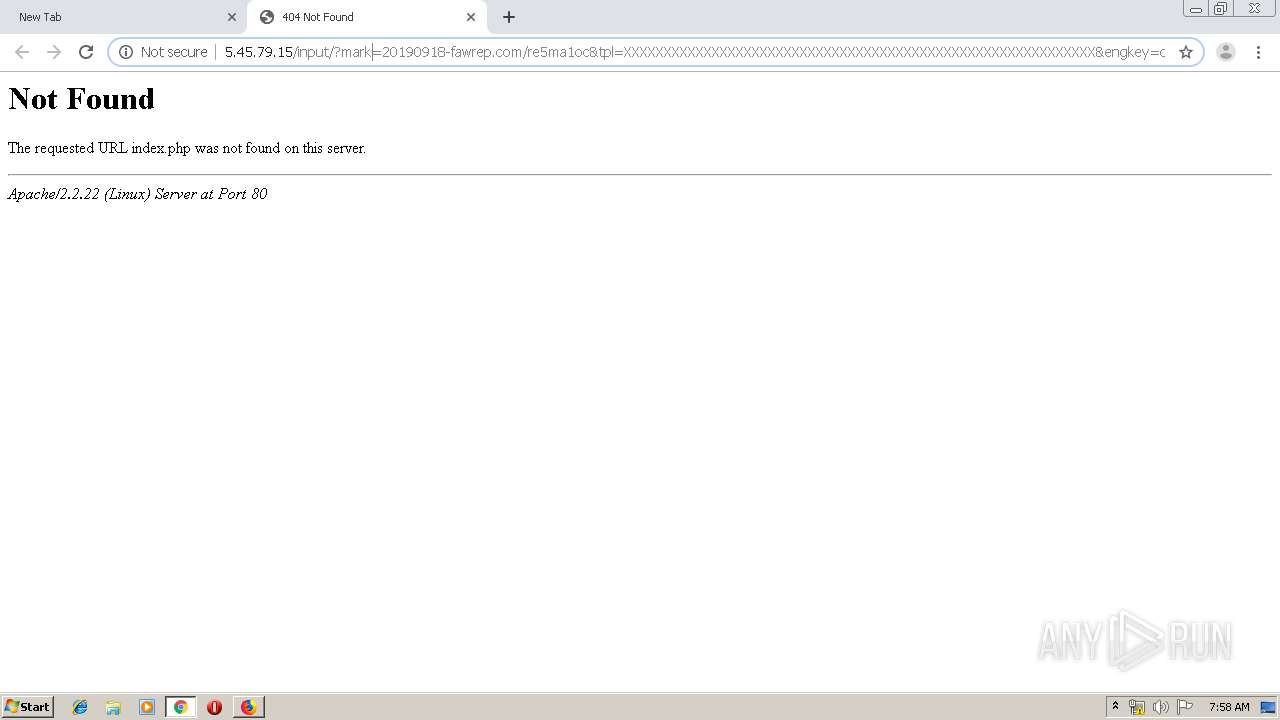
Task: View site information Not secure icon
Action: 126,52
